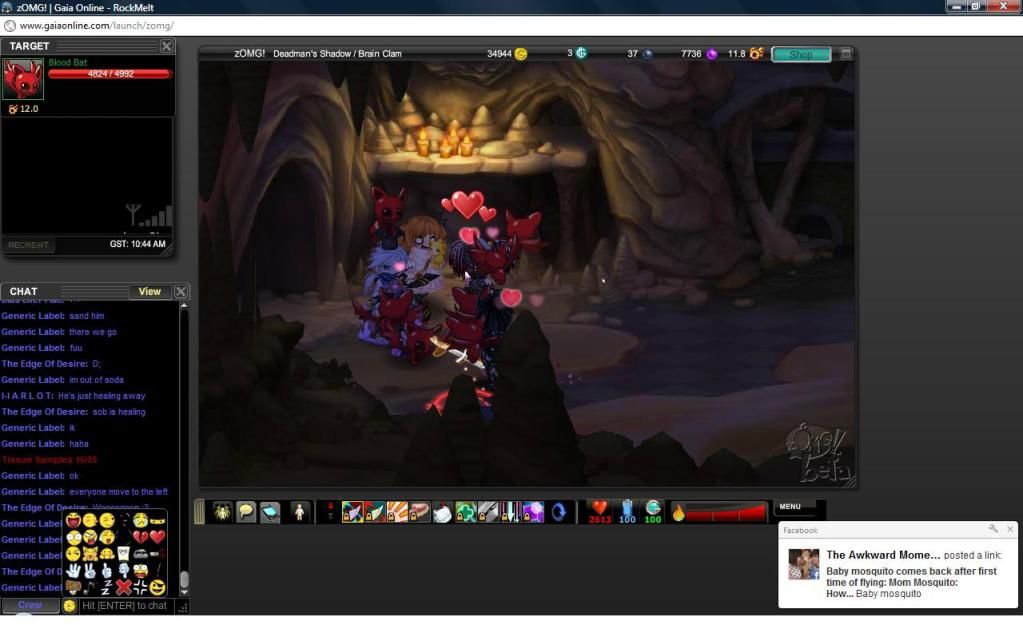Viewport: 1023px width, 625px height.
Task: Open the PDA device icon in the action bar
Action: coord(270,511)
